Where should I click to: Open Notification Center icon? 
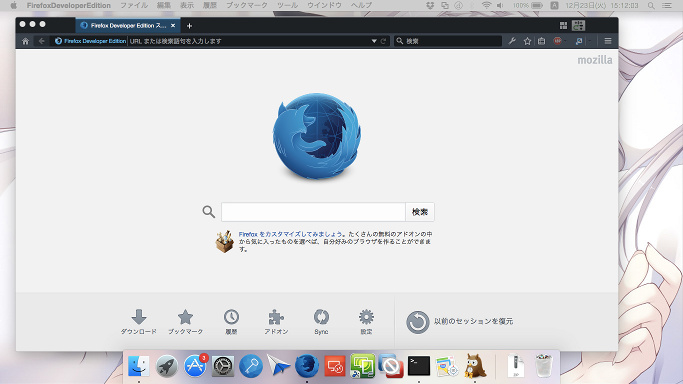click(667, 5)
